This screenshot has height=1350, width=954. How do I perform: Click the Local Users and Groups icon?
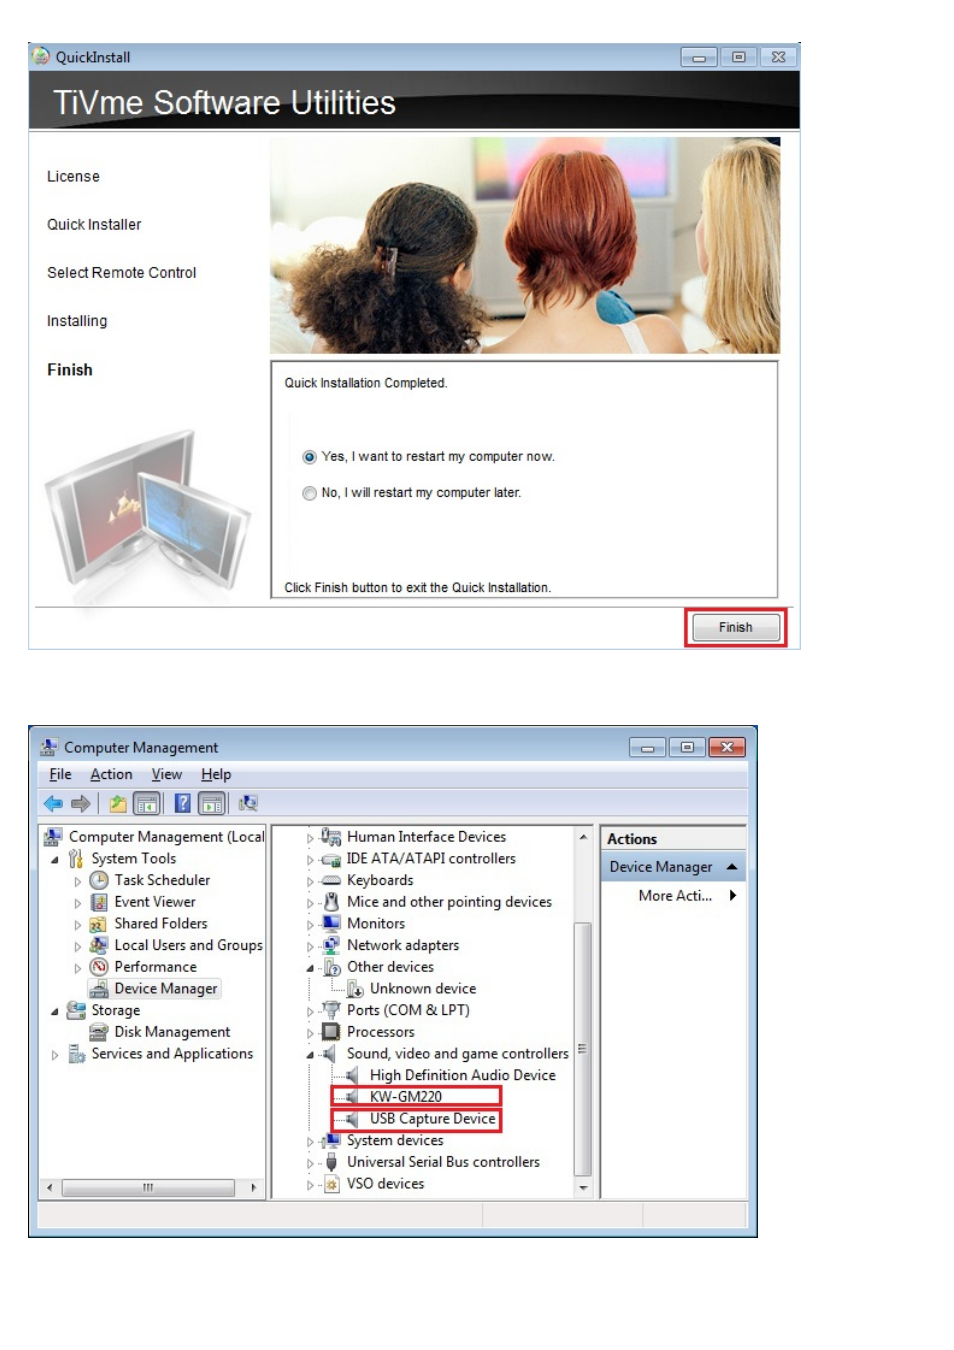pyautogui.click(x=99, y=945)
